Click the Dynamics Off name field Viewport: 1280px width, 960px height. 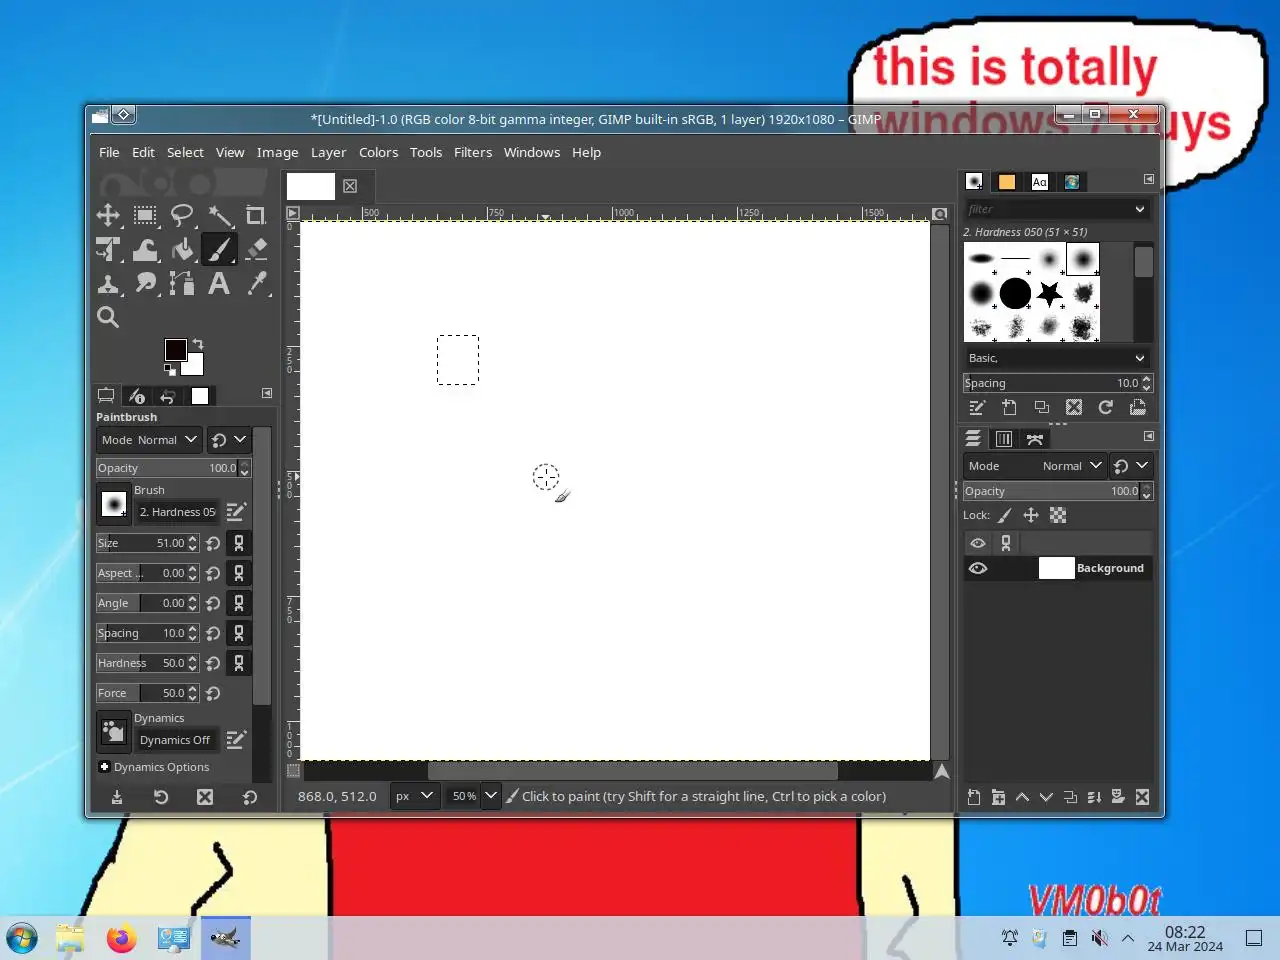(176, 740)
